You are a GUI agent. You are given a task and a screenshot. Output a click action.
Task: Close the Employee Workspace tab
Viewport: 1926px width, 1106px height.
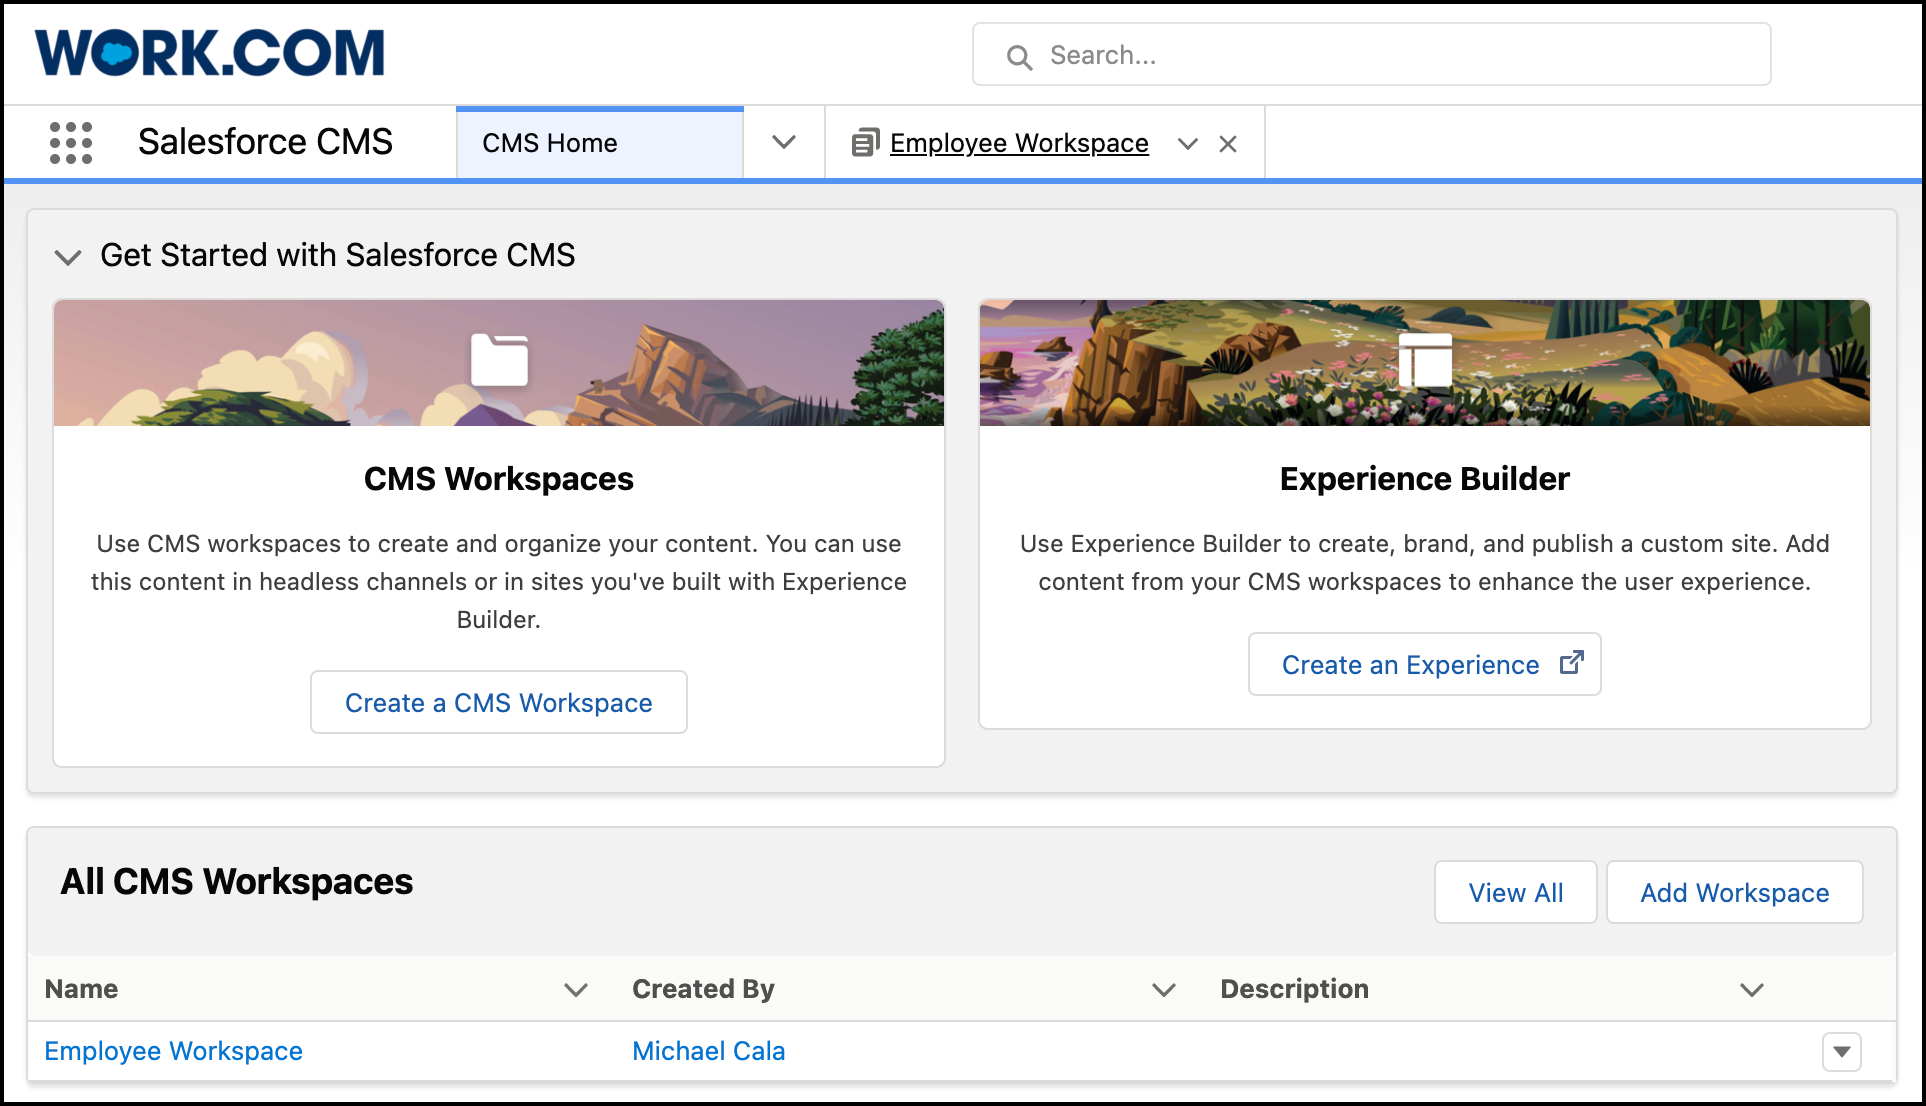pos(1228,144)
